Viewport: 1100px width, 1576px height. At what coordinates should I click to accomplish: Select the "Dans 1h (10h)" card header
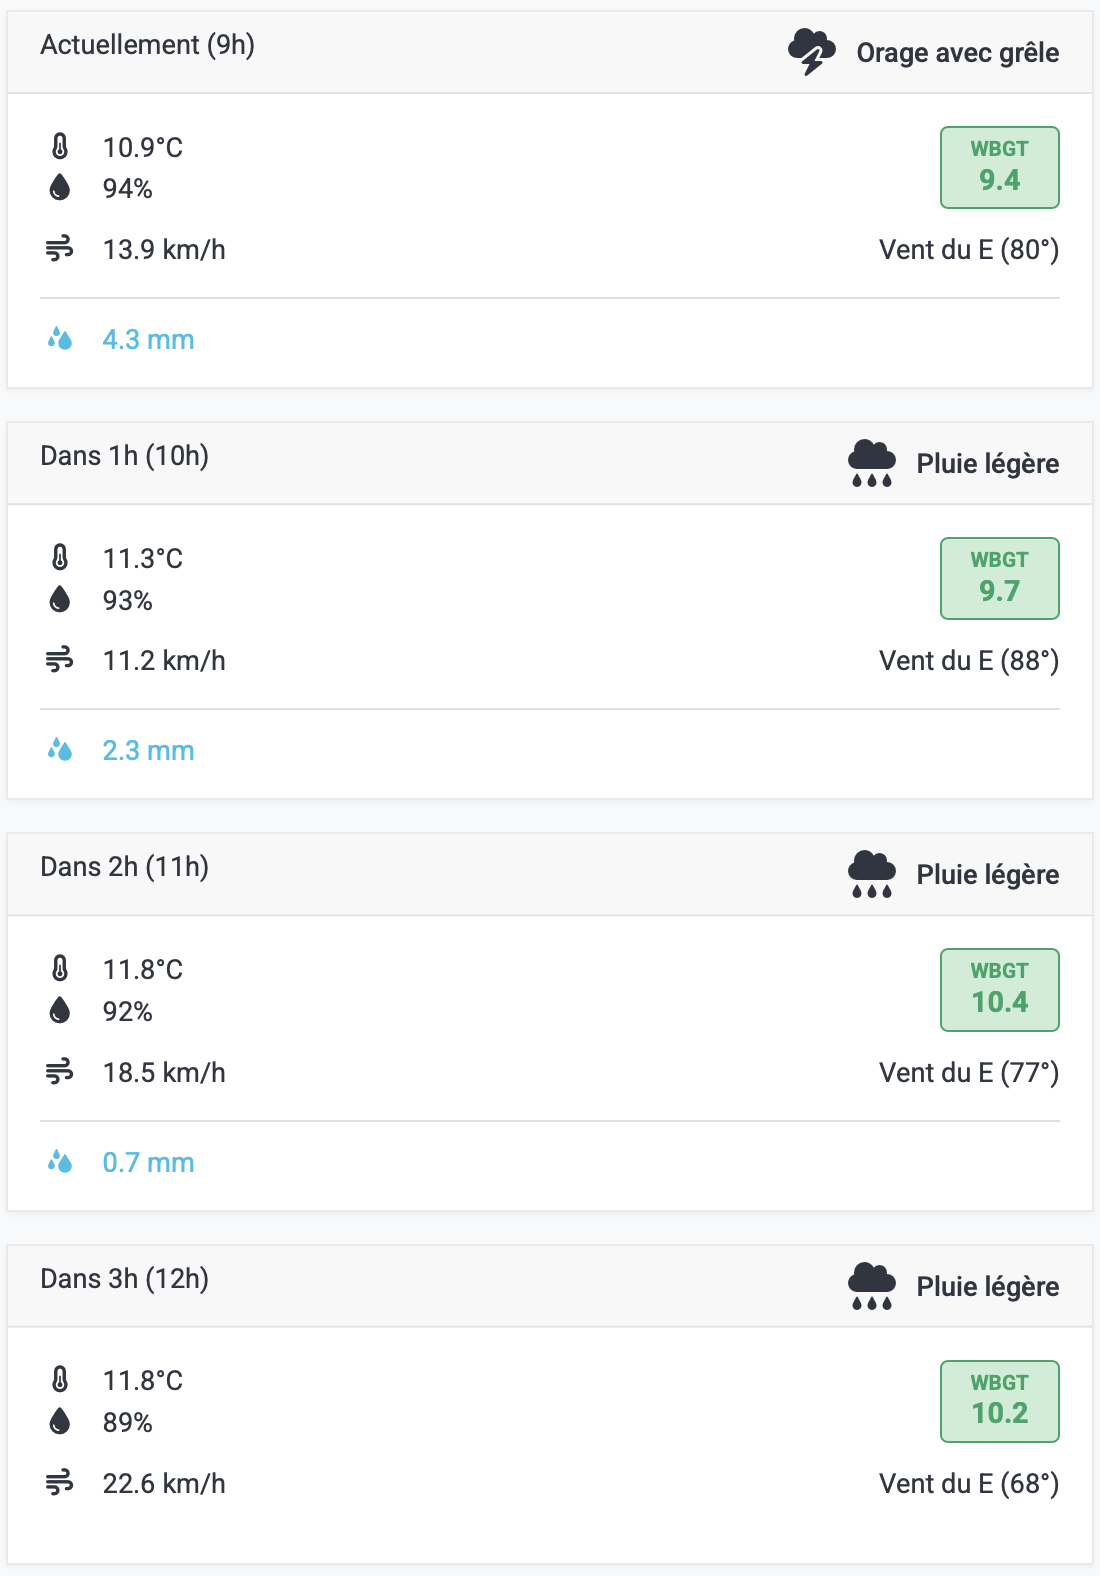click(x=125, y=456)
